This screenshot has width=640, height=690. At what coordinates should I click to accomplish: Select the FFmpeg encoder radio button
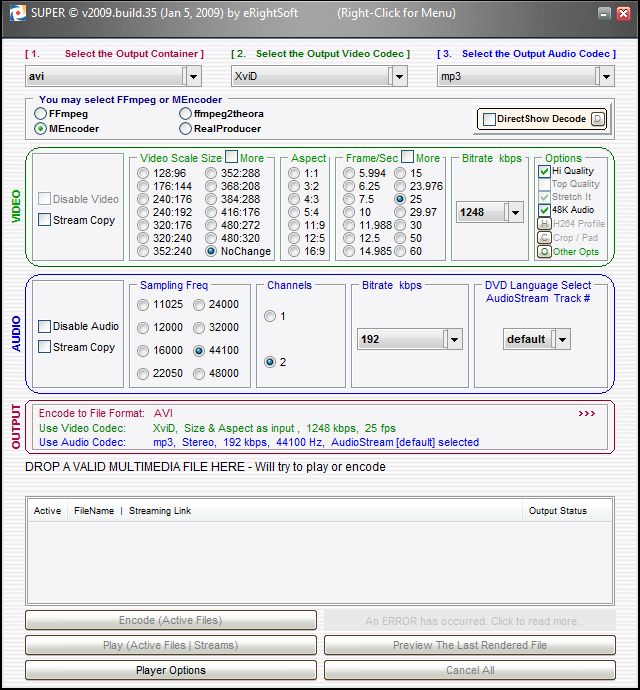[x=40, y=114]
